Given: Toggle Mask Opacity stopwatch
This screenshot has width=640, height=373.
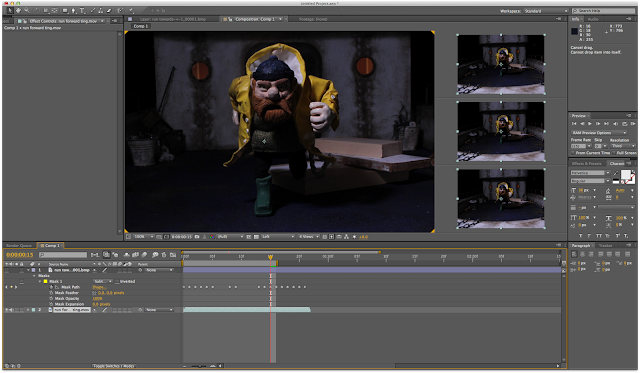Looking at the screenshot, I should click(51, 298).
